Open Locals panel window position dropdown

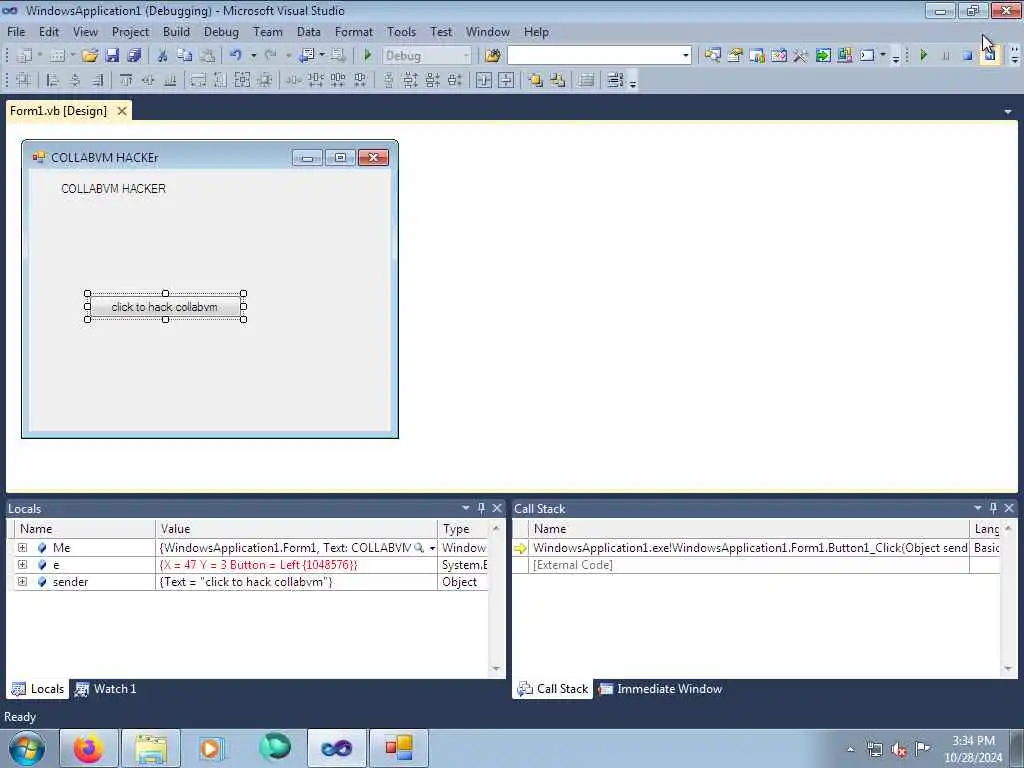click(466, 508)
